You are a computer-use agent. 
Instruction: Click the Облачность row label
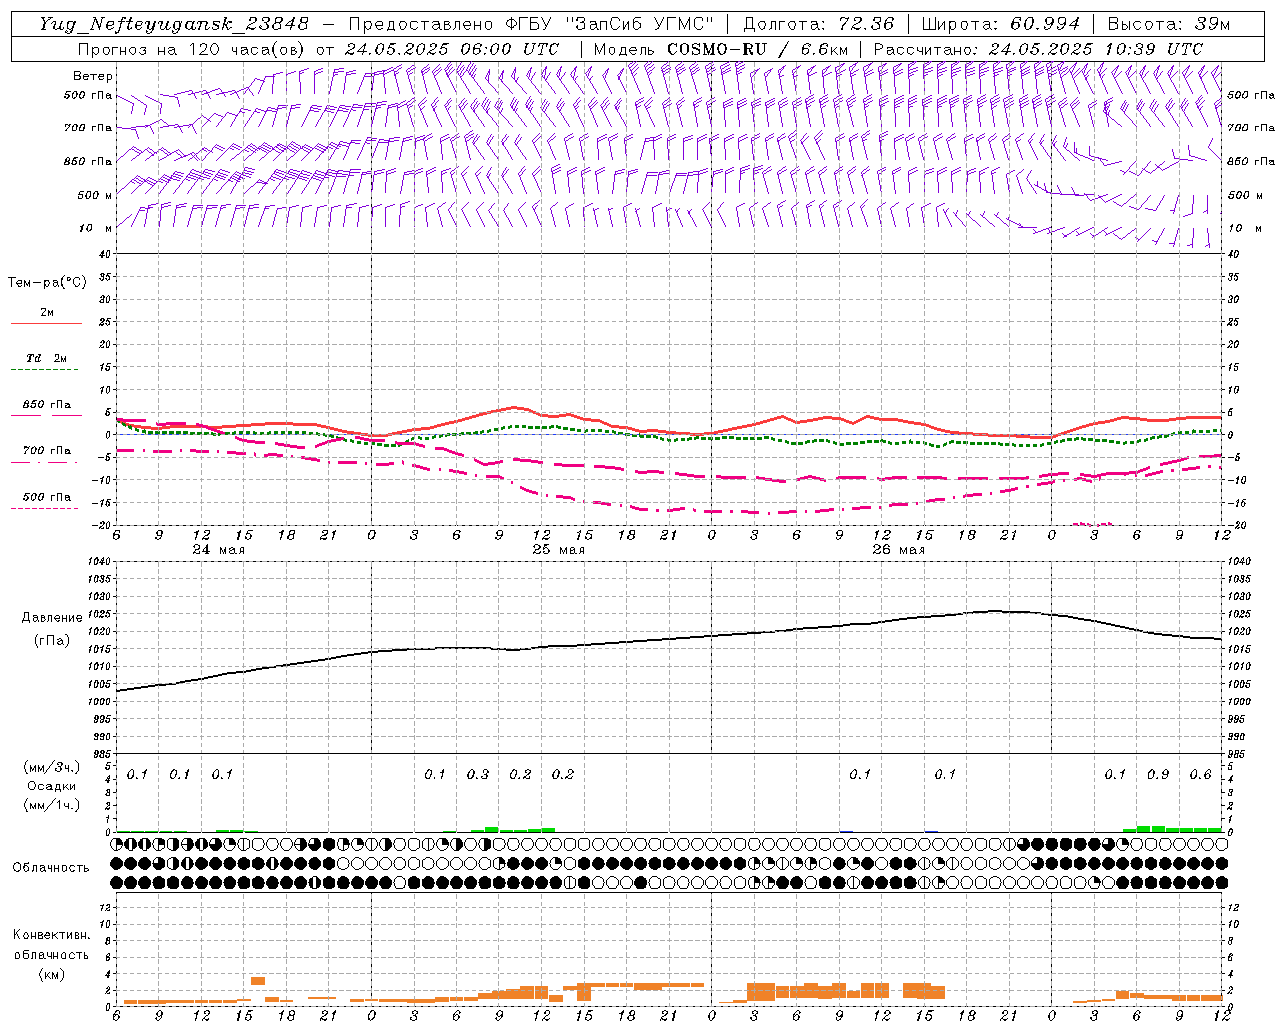pyautogui.click(x=51, y=868)
